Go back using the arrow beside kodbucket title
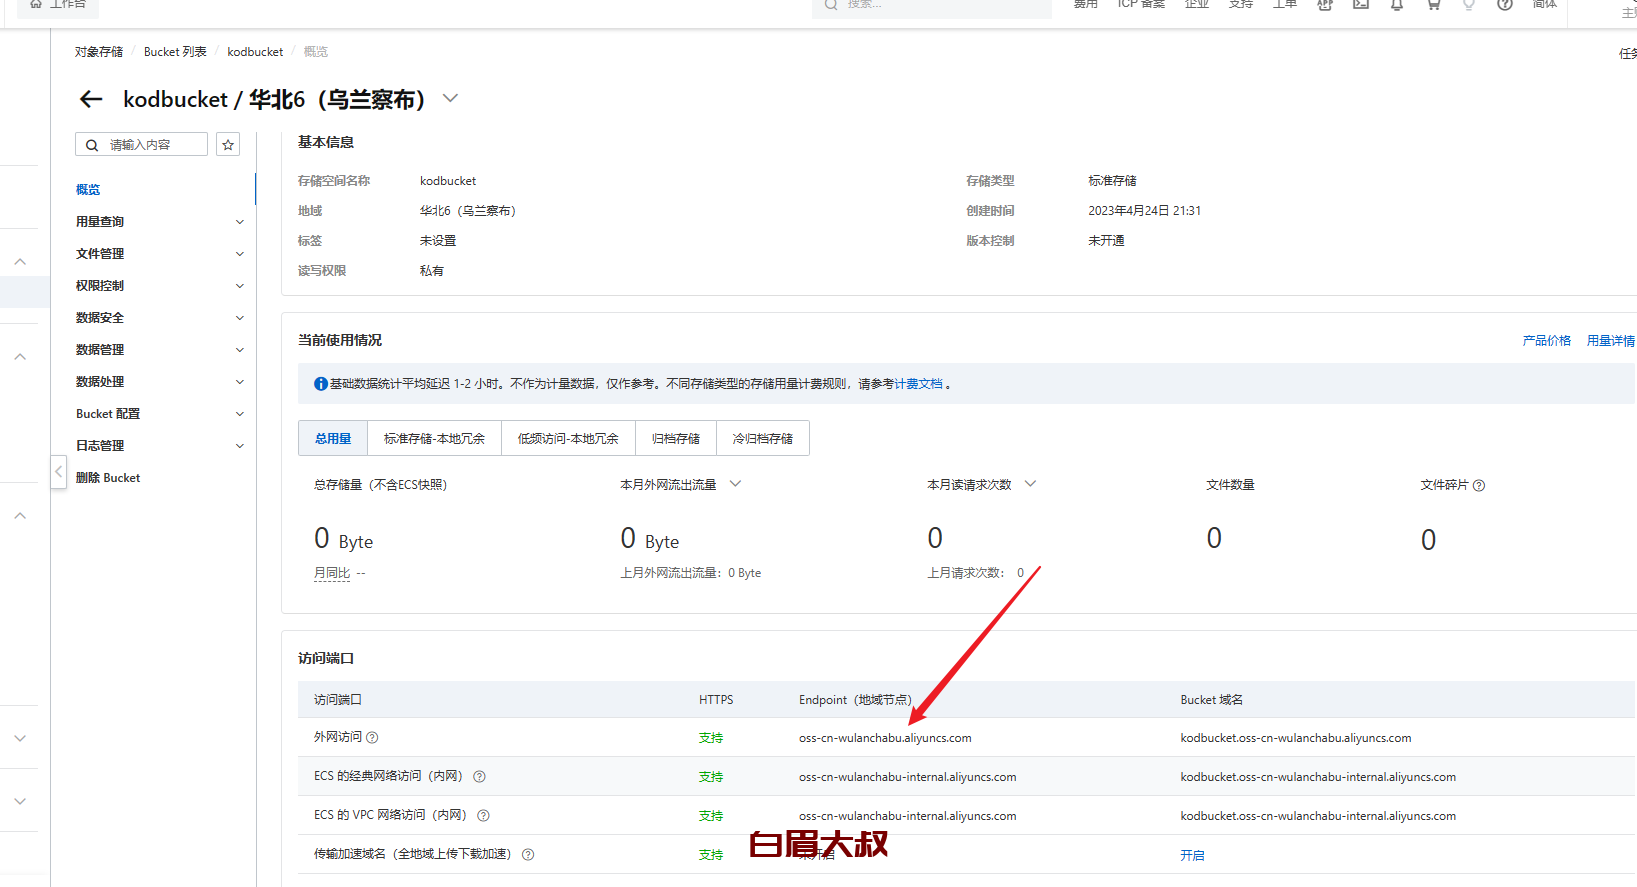This screenshot has width=1637, height=887. (x=91, y=99)
